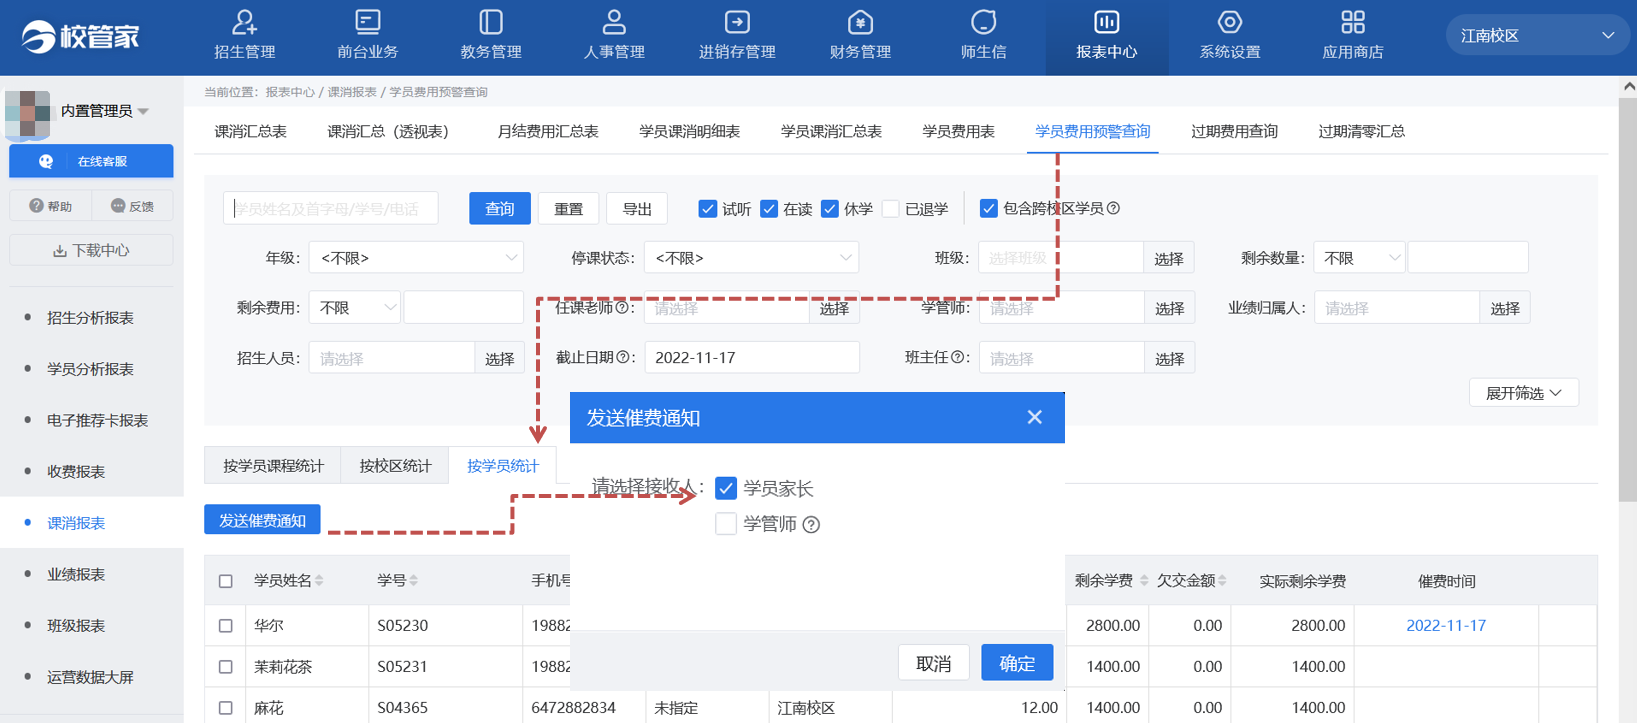Viewport: 1637px width, 723px height.
Task: Check the 学管师 recipient checkbox
Action: [726, 524]
